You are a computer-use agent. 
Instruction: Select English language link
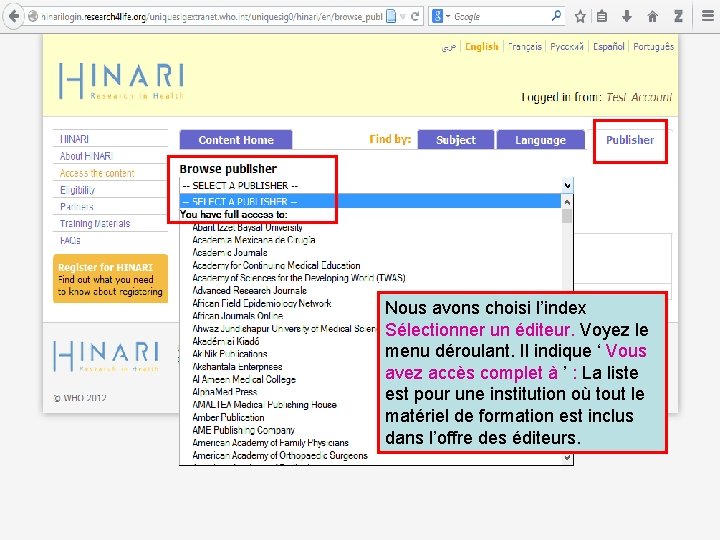(481, 47)
